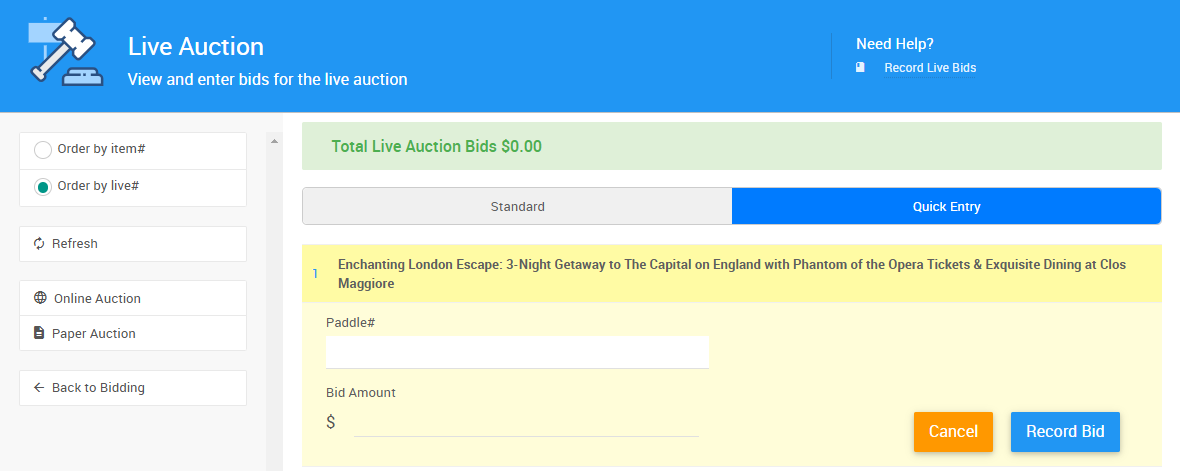This screenshot has height=471, width=1180.
Task: Switch to the Standard entry tab
Action: point(517,207)
